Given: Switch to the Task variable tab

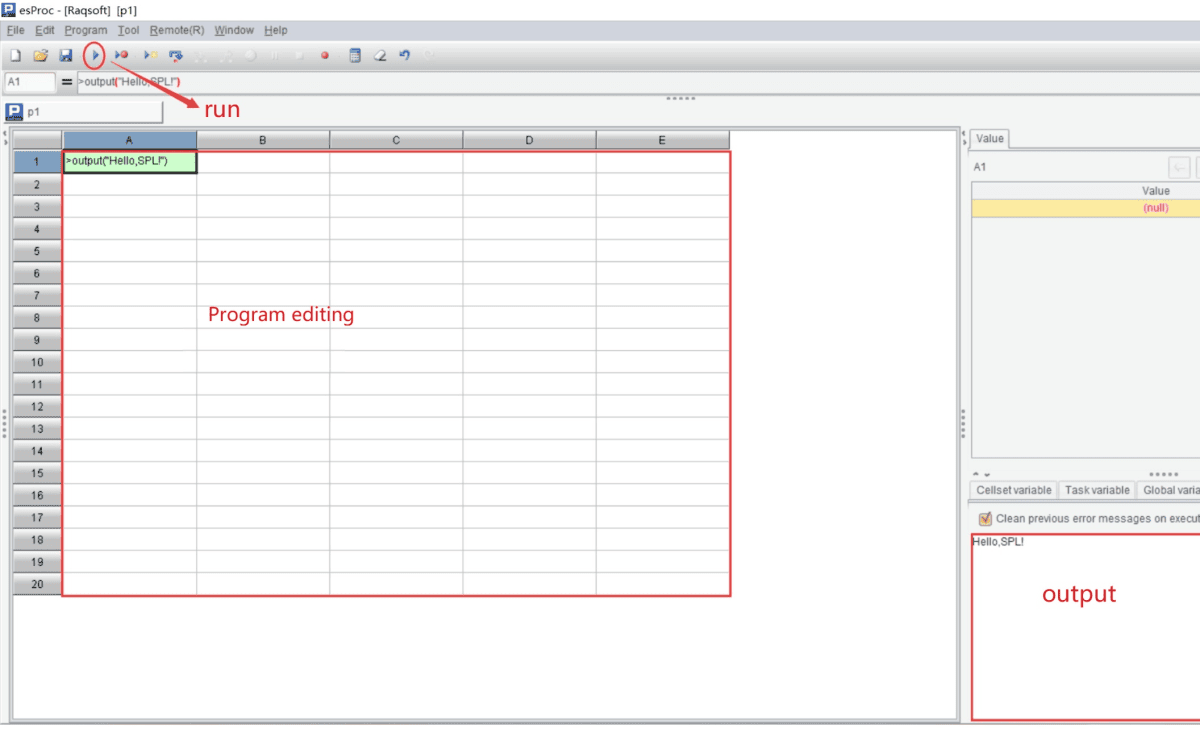Looking at the screenshot, I should click(1097, 490).
